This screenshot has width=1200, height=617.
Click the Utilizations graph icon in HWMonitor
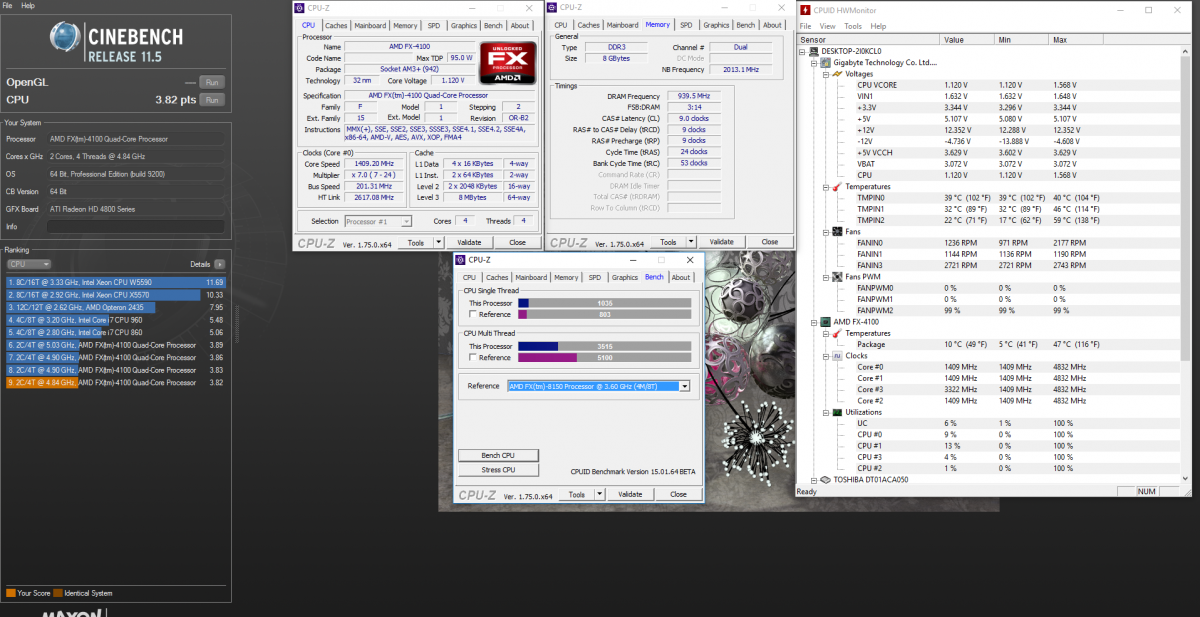(x=838, y=412)
